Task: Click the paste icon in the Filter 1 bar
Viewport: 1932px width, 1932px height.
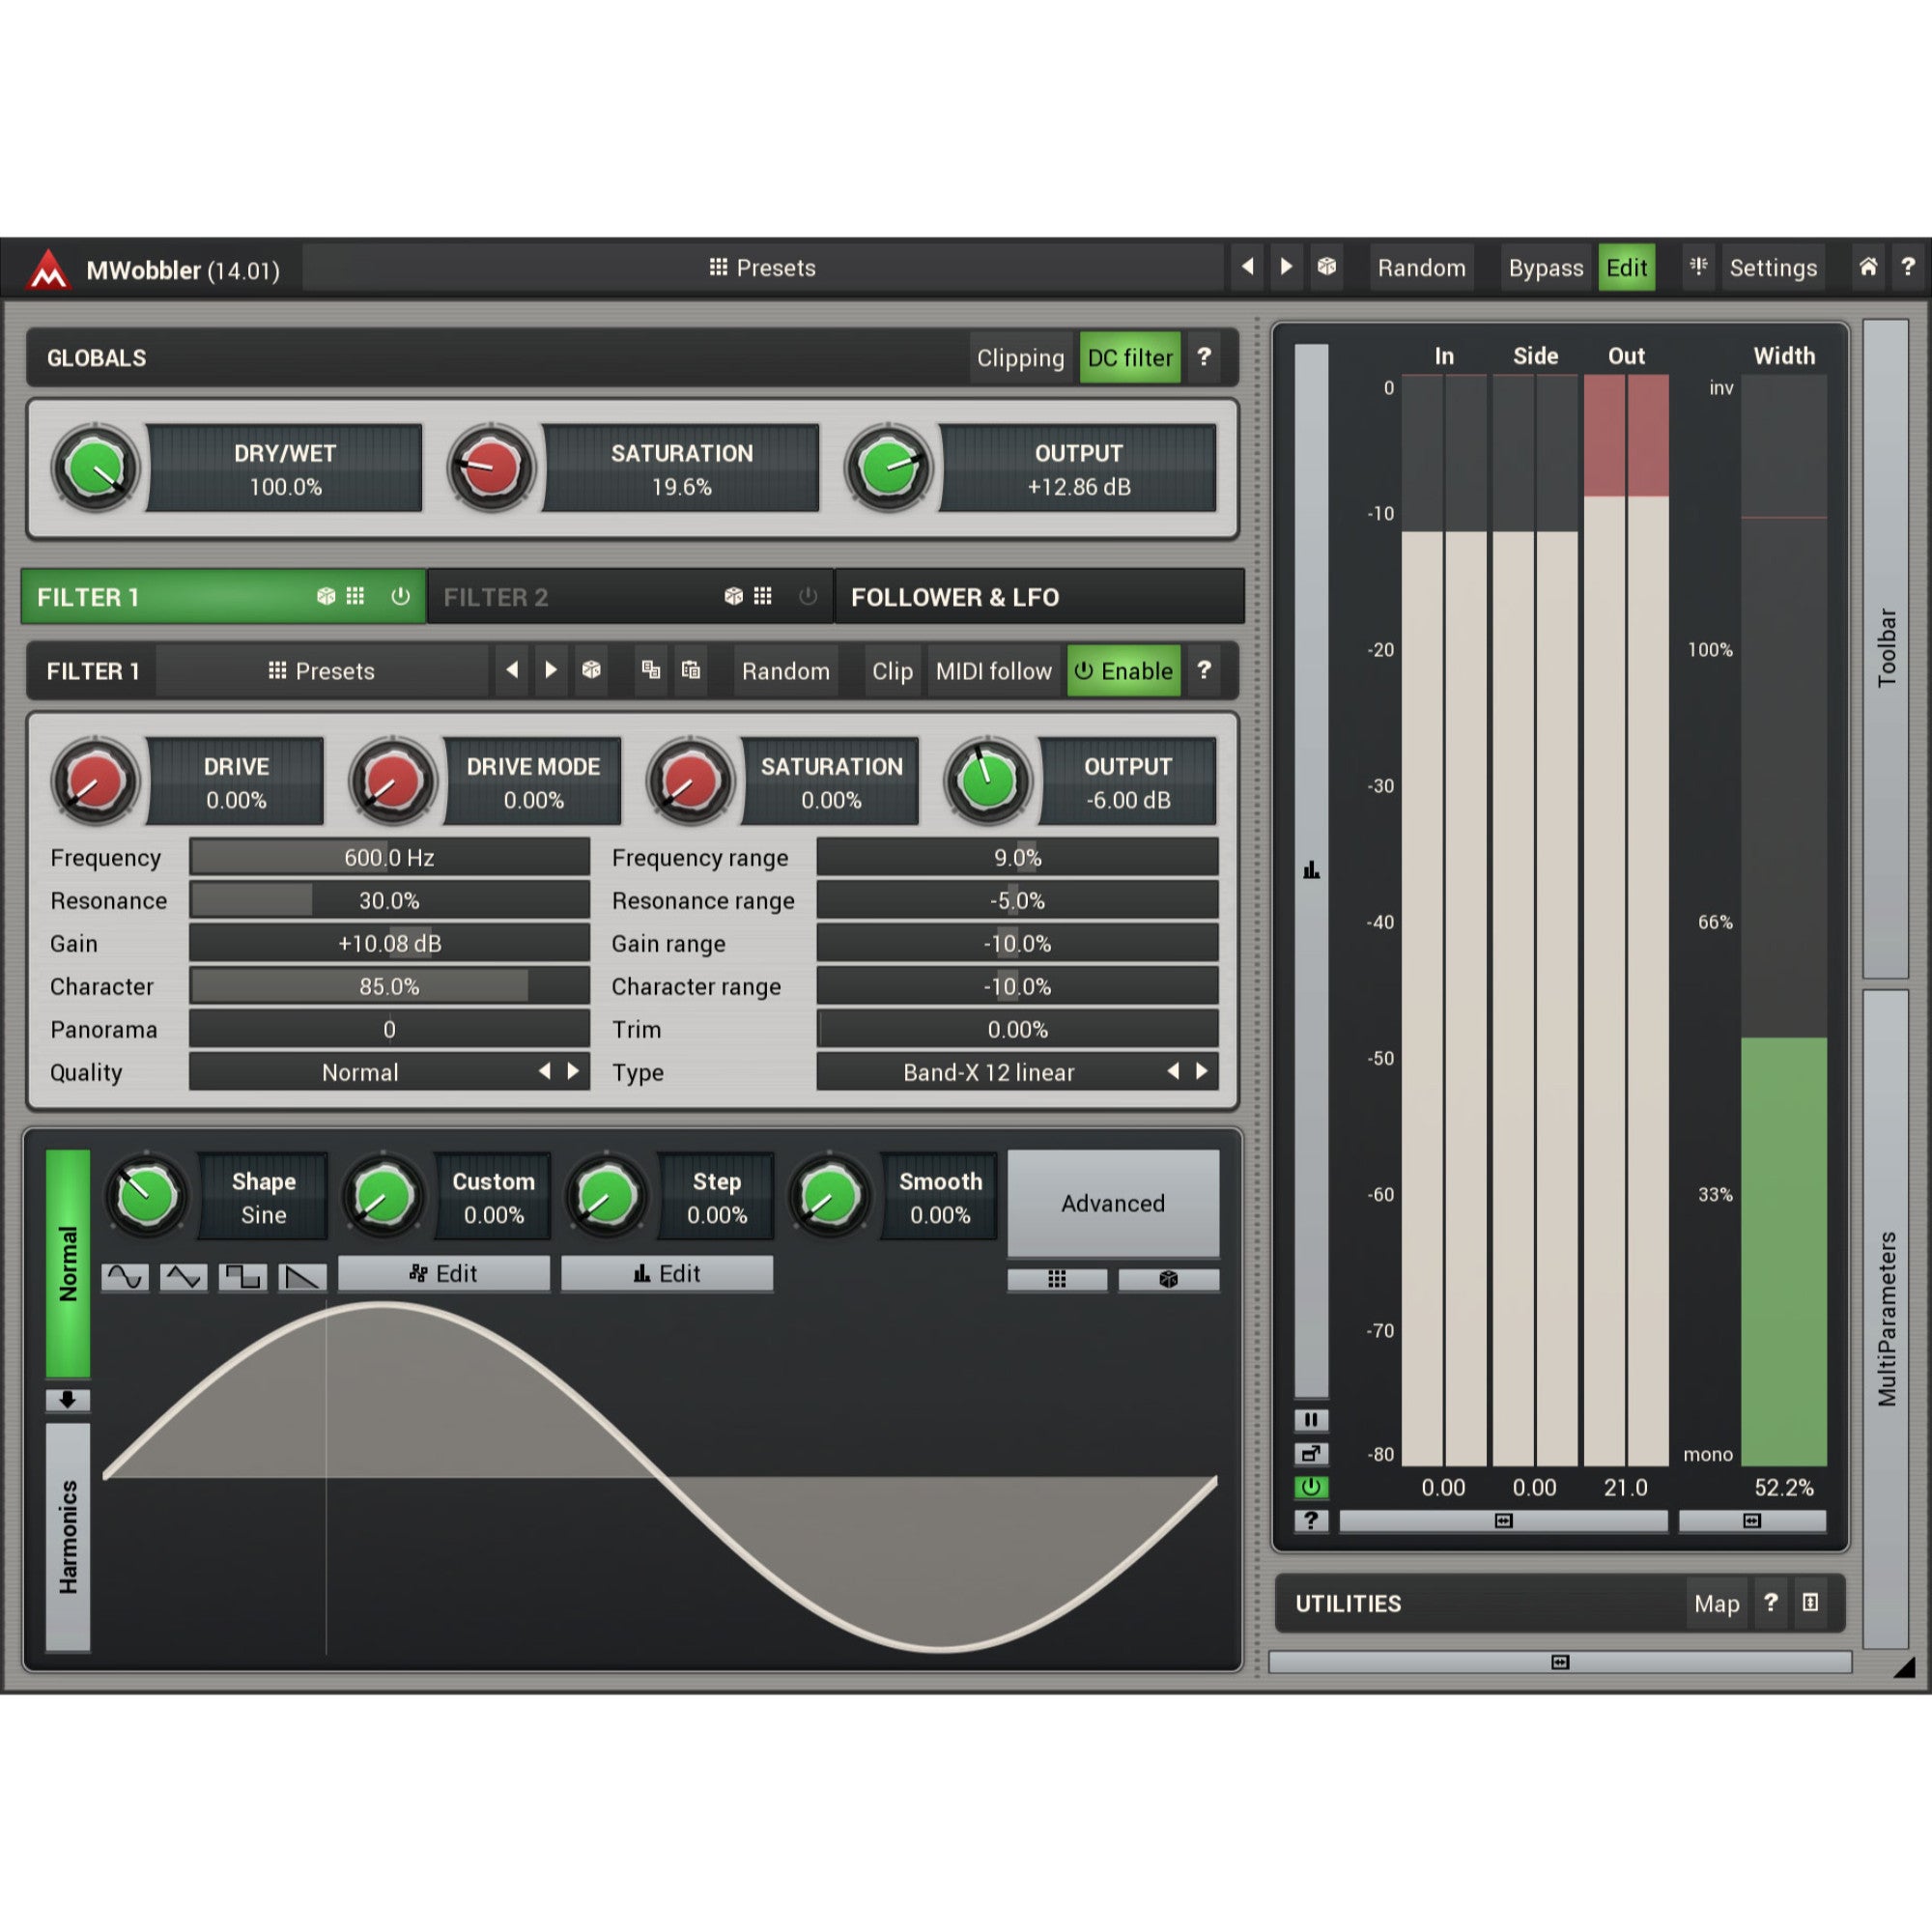Action: tap(691, 670)
